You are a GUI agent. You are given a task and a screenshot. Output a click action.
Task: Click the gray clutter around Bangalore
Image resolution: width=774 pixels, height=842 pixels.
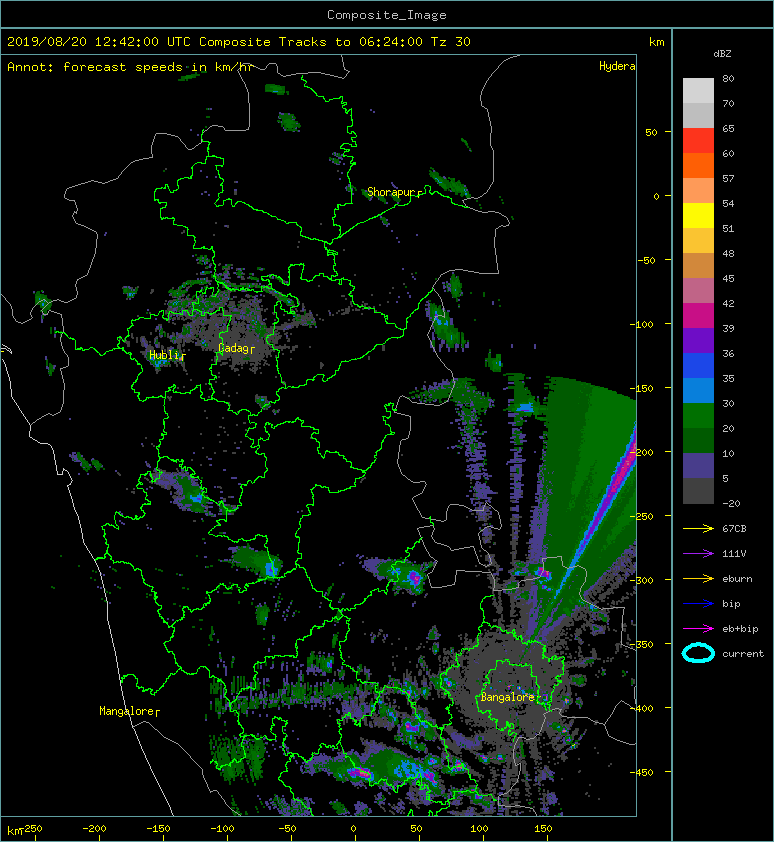tap(505, 677)
